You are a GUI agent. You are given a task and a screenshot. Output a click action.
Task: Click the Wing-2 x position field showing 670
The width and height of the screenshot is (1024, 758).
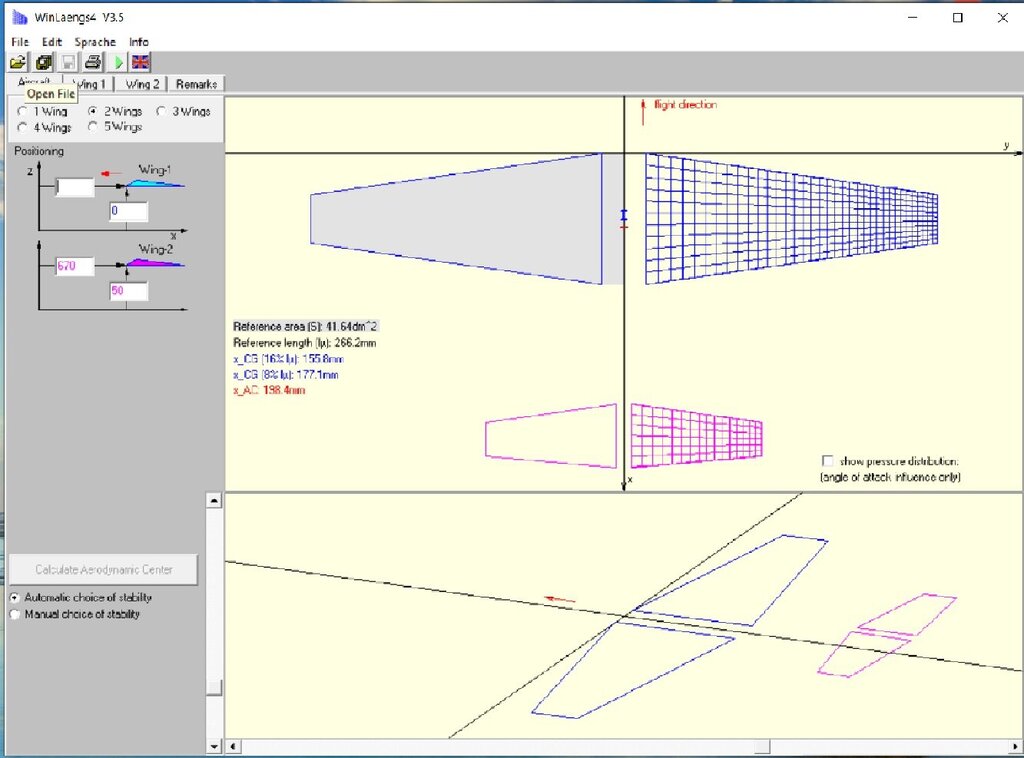(74, 266)
